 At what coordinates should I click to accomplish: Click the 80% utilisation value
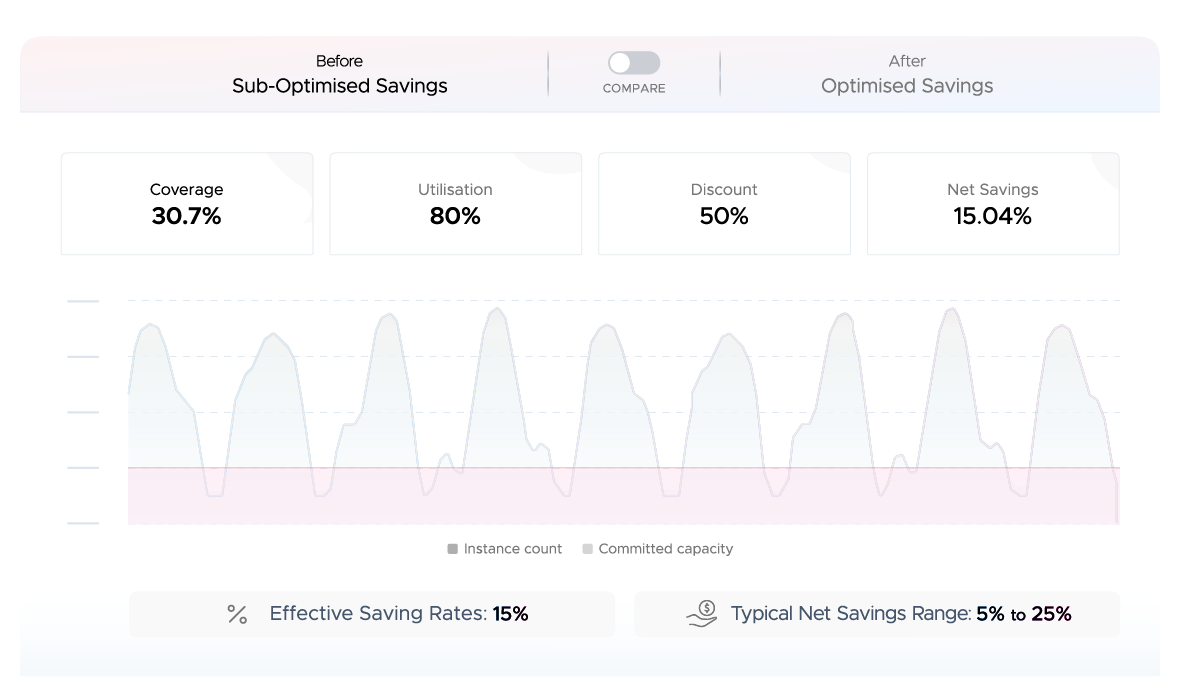pos(455,217)
